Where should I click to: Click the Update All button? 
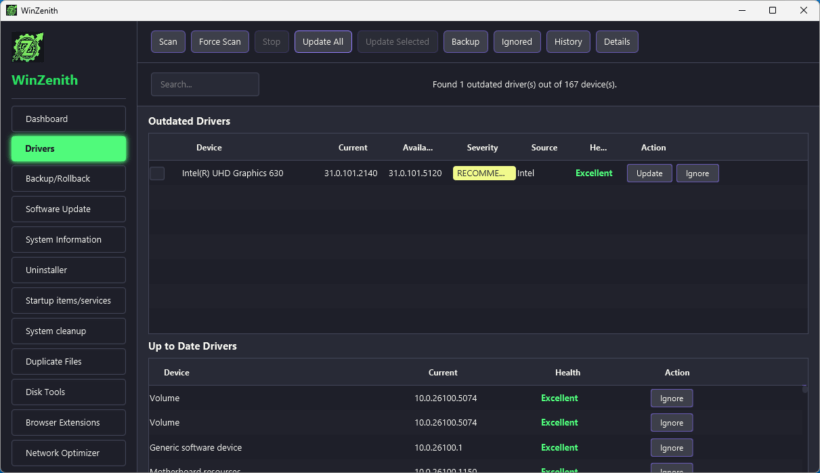point(323,42)
